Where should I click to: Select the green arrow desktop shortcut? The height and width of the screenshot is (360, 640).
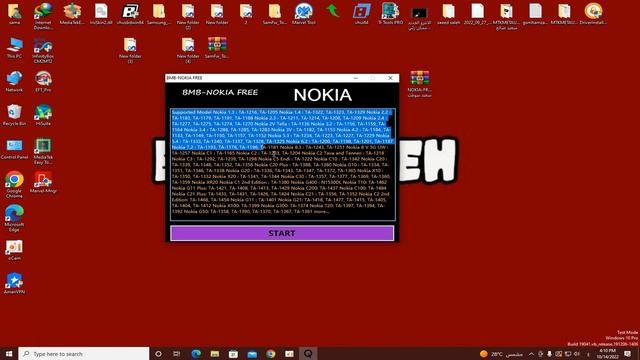(x=333, y=11)
